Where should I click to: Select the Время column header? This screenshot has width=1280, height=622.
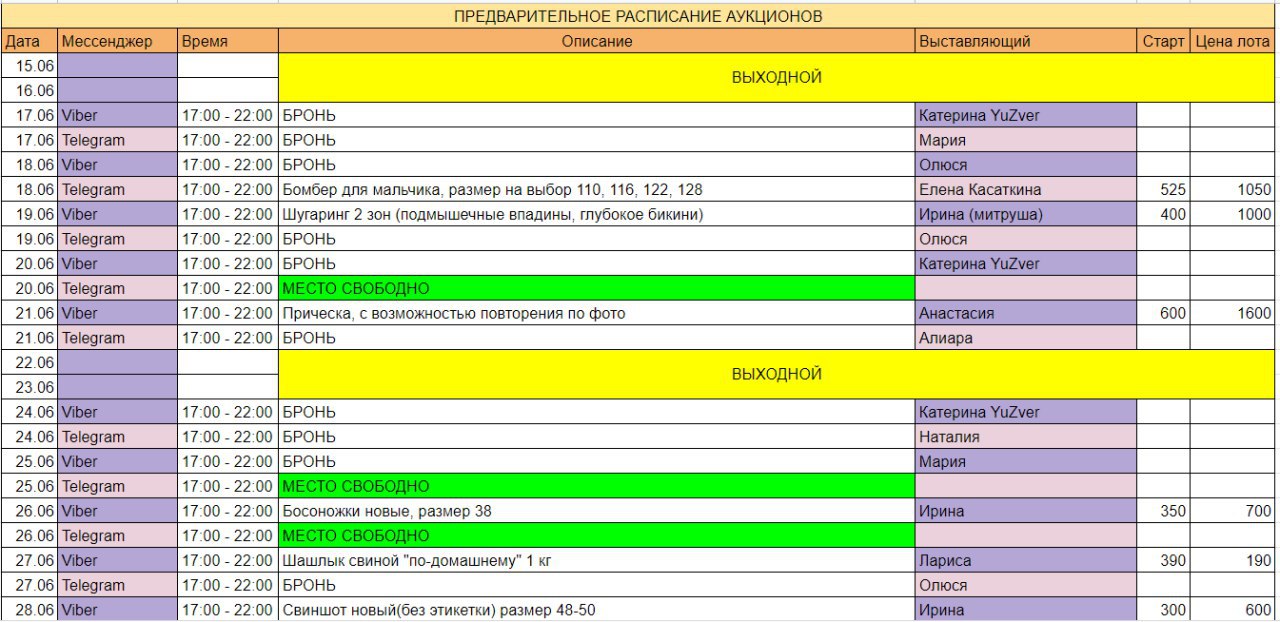tap(228, 41)
